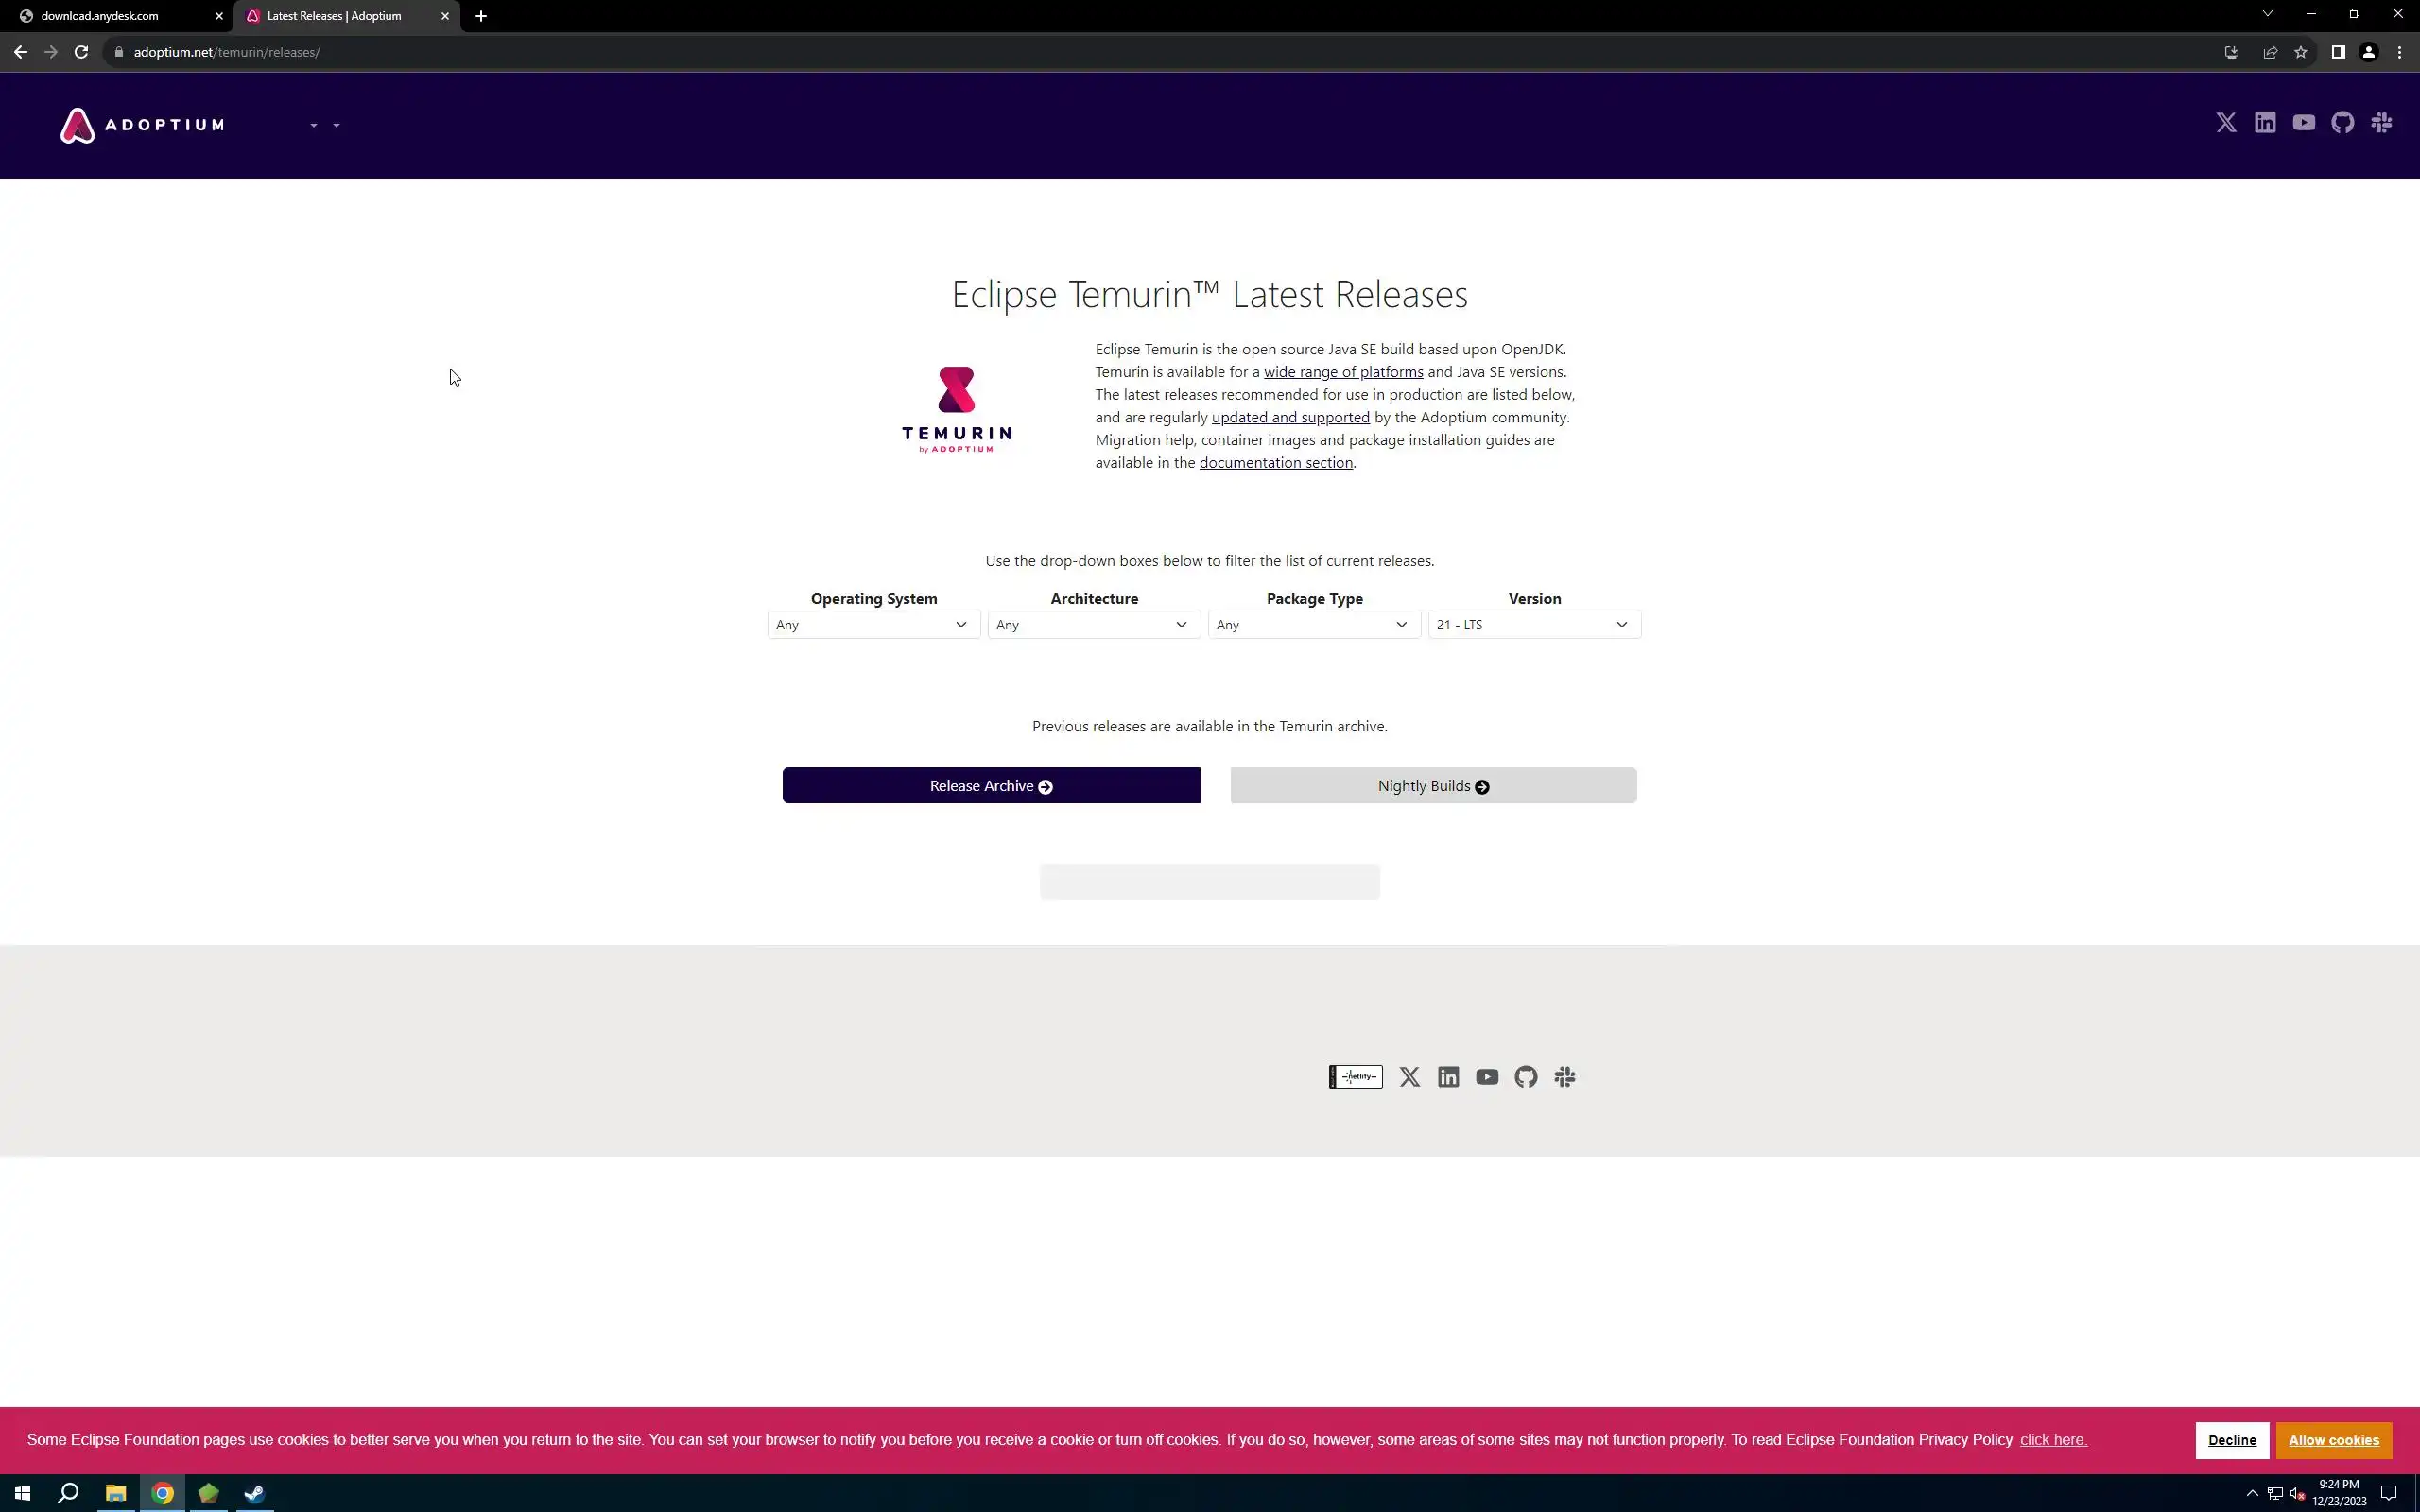The image size is (2420, 1512).
Task: Open Steam from the Windows taskbar
Action: (254, 1494)
